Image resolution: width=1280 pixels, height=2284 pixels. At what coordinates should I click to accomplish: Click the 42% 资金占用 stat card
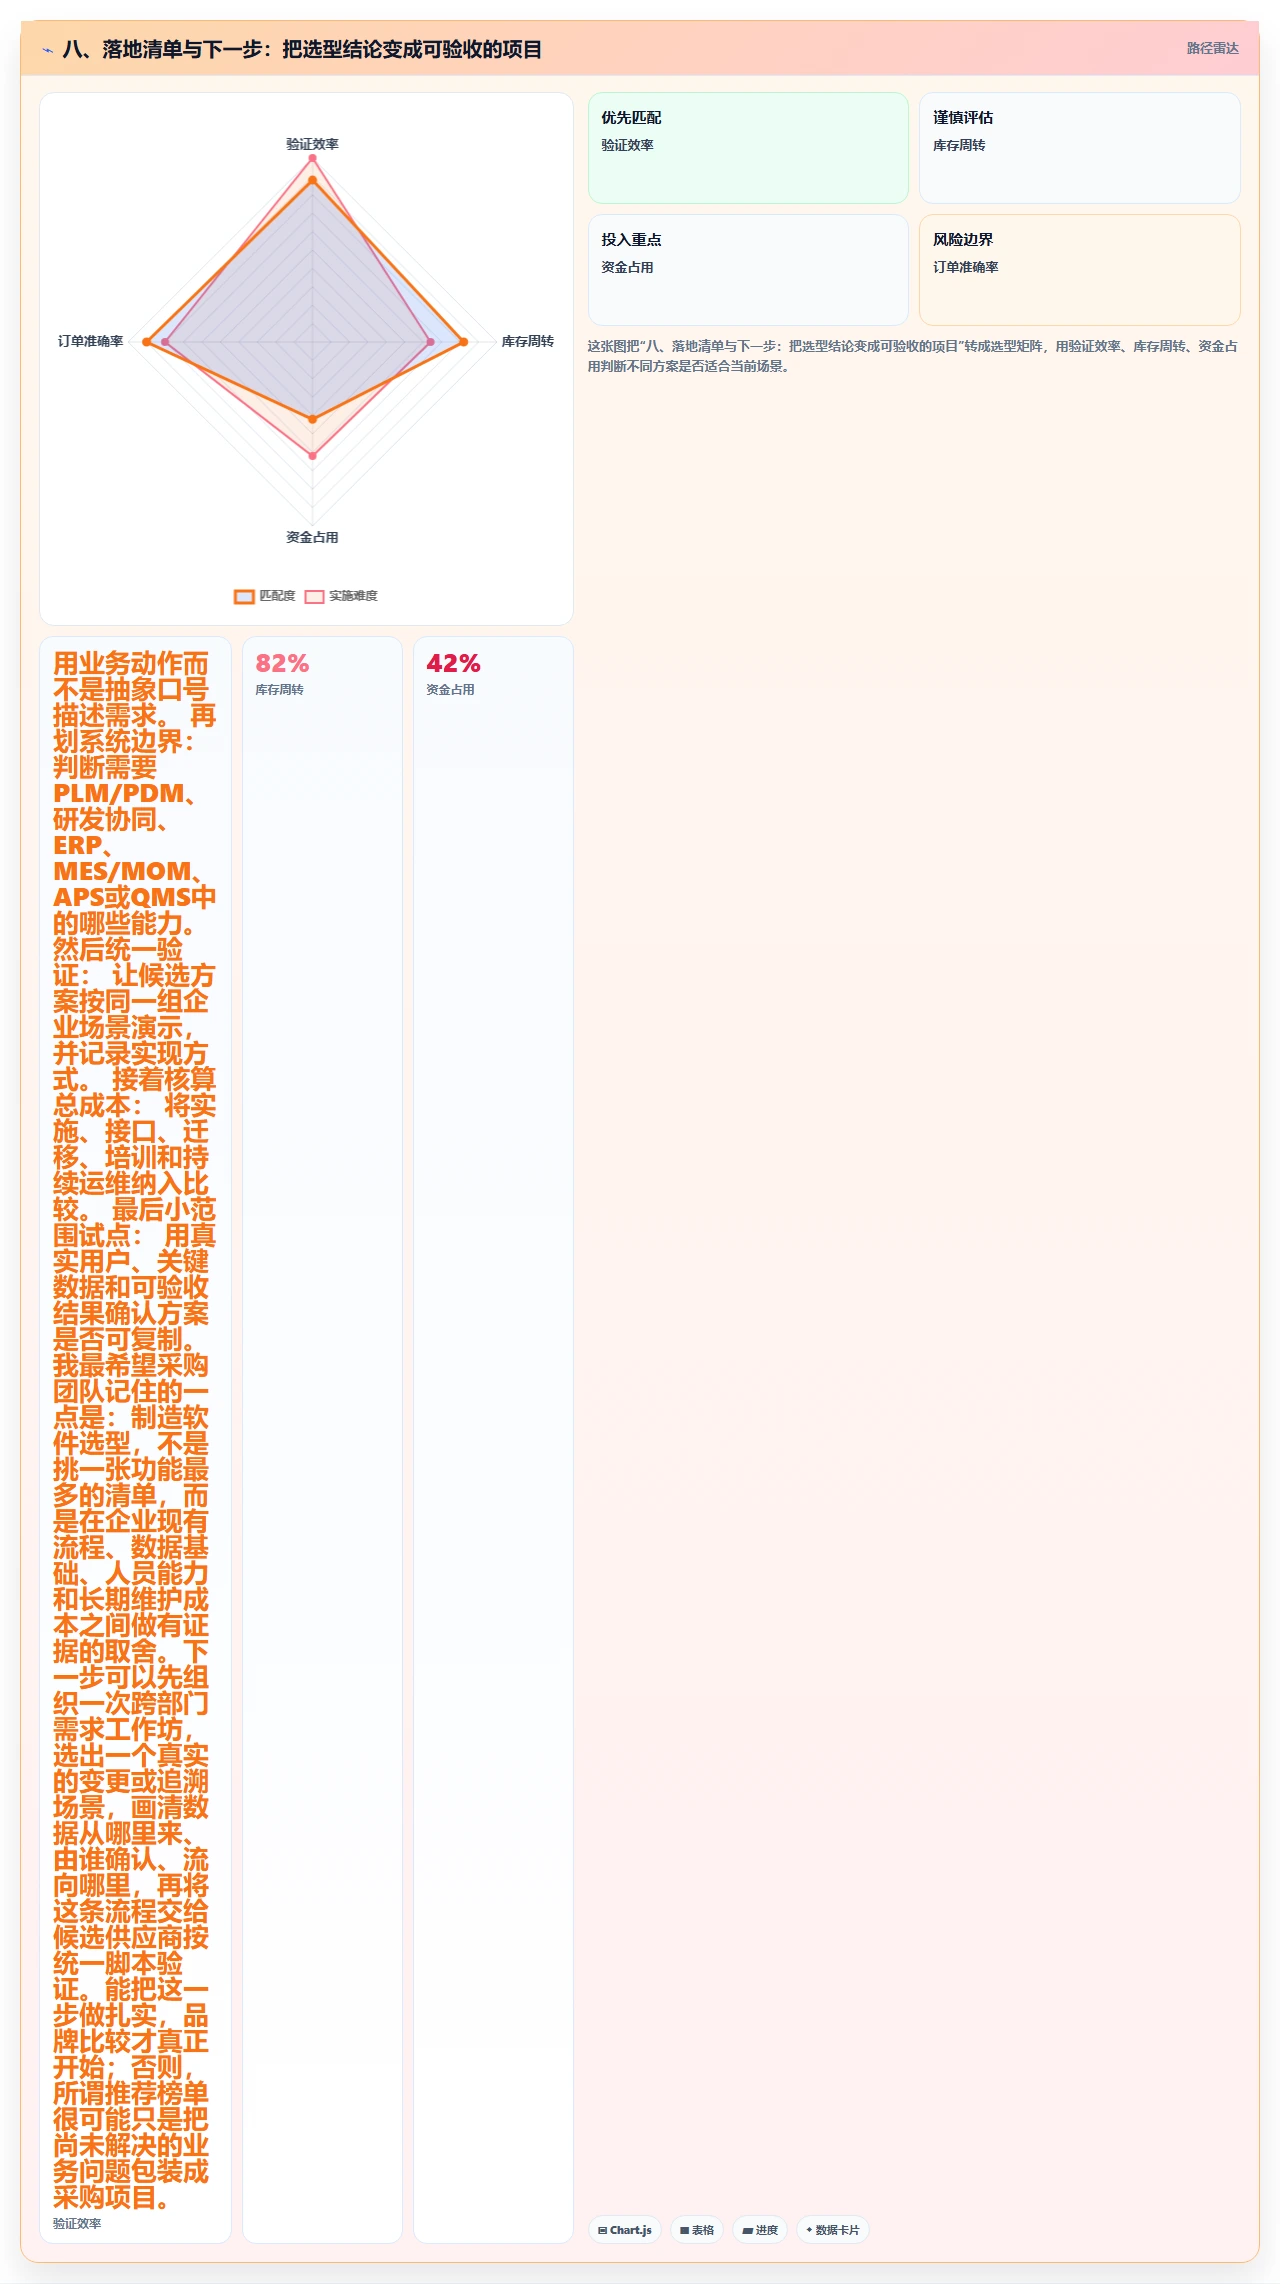pyautogui.click(x=493, y=1439)
